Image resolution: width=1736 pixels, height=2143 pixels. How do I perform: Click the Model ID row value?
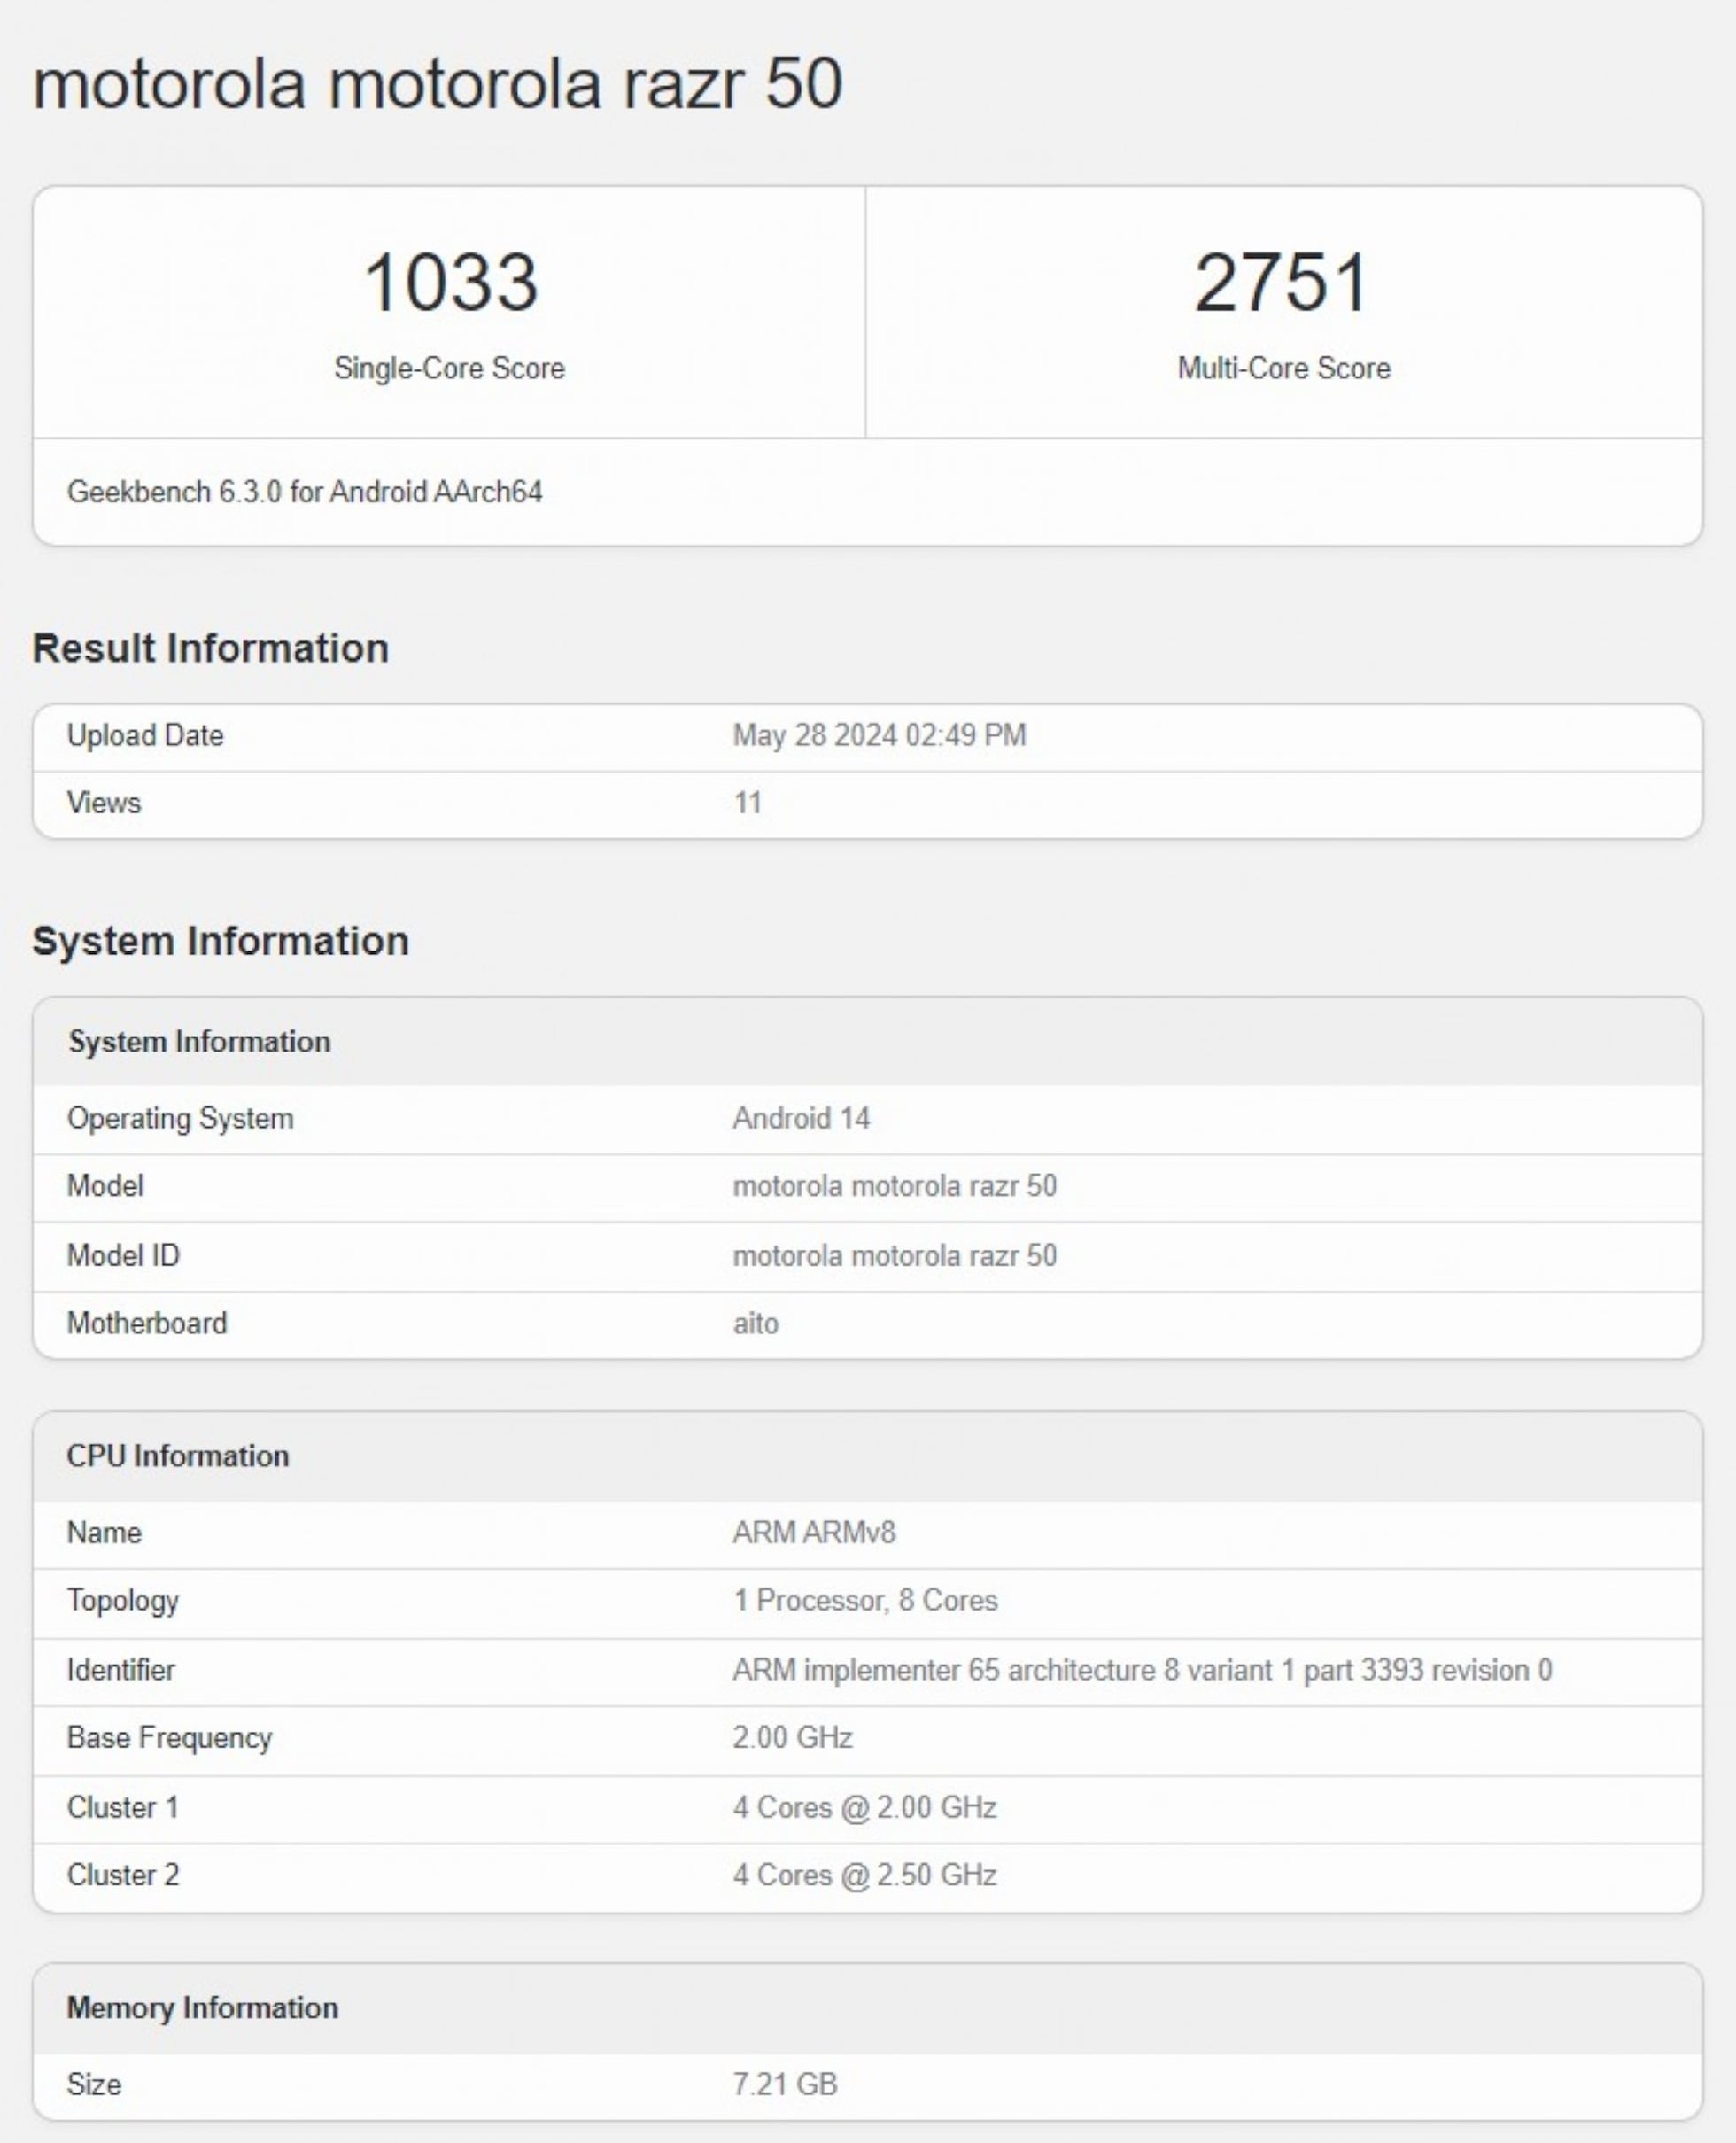(894, 1255)
